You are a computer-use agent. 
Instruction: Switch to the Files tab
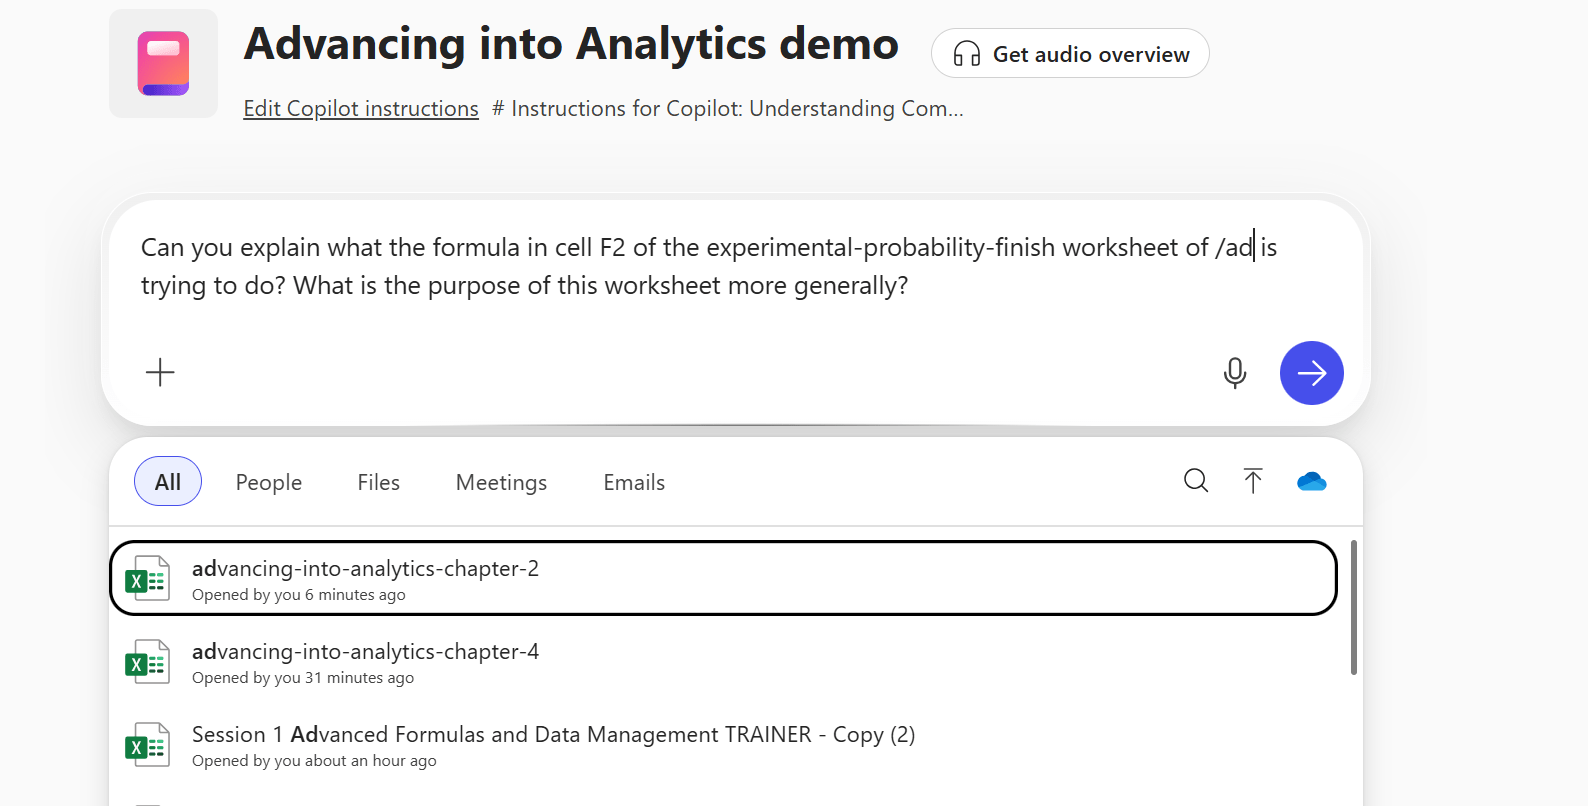(x=379, y=482)
